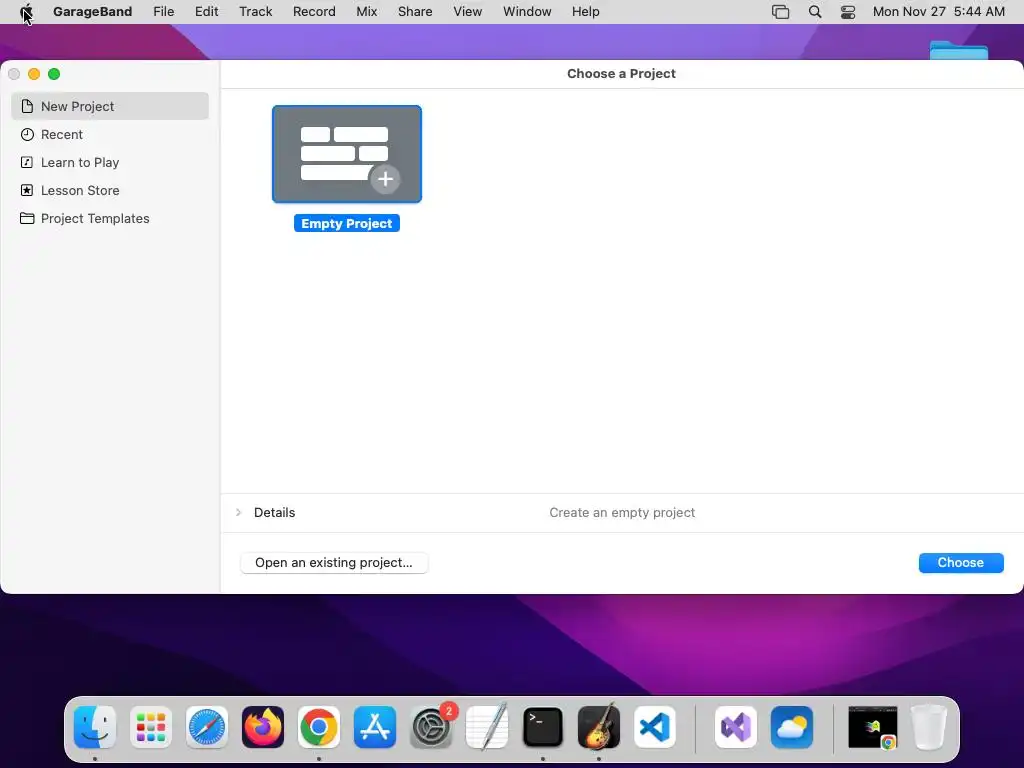Launch Google Chrome from the Dock
Viewport: 1024px width, 768px height.
319,727
